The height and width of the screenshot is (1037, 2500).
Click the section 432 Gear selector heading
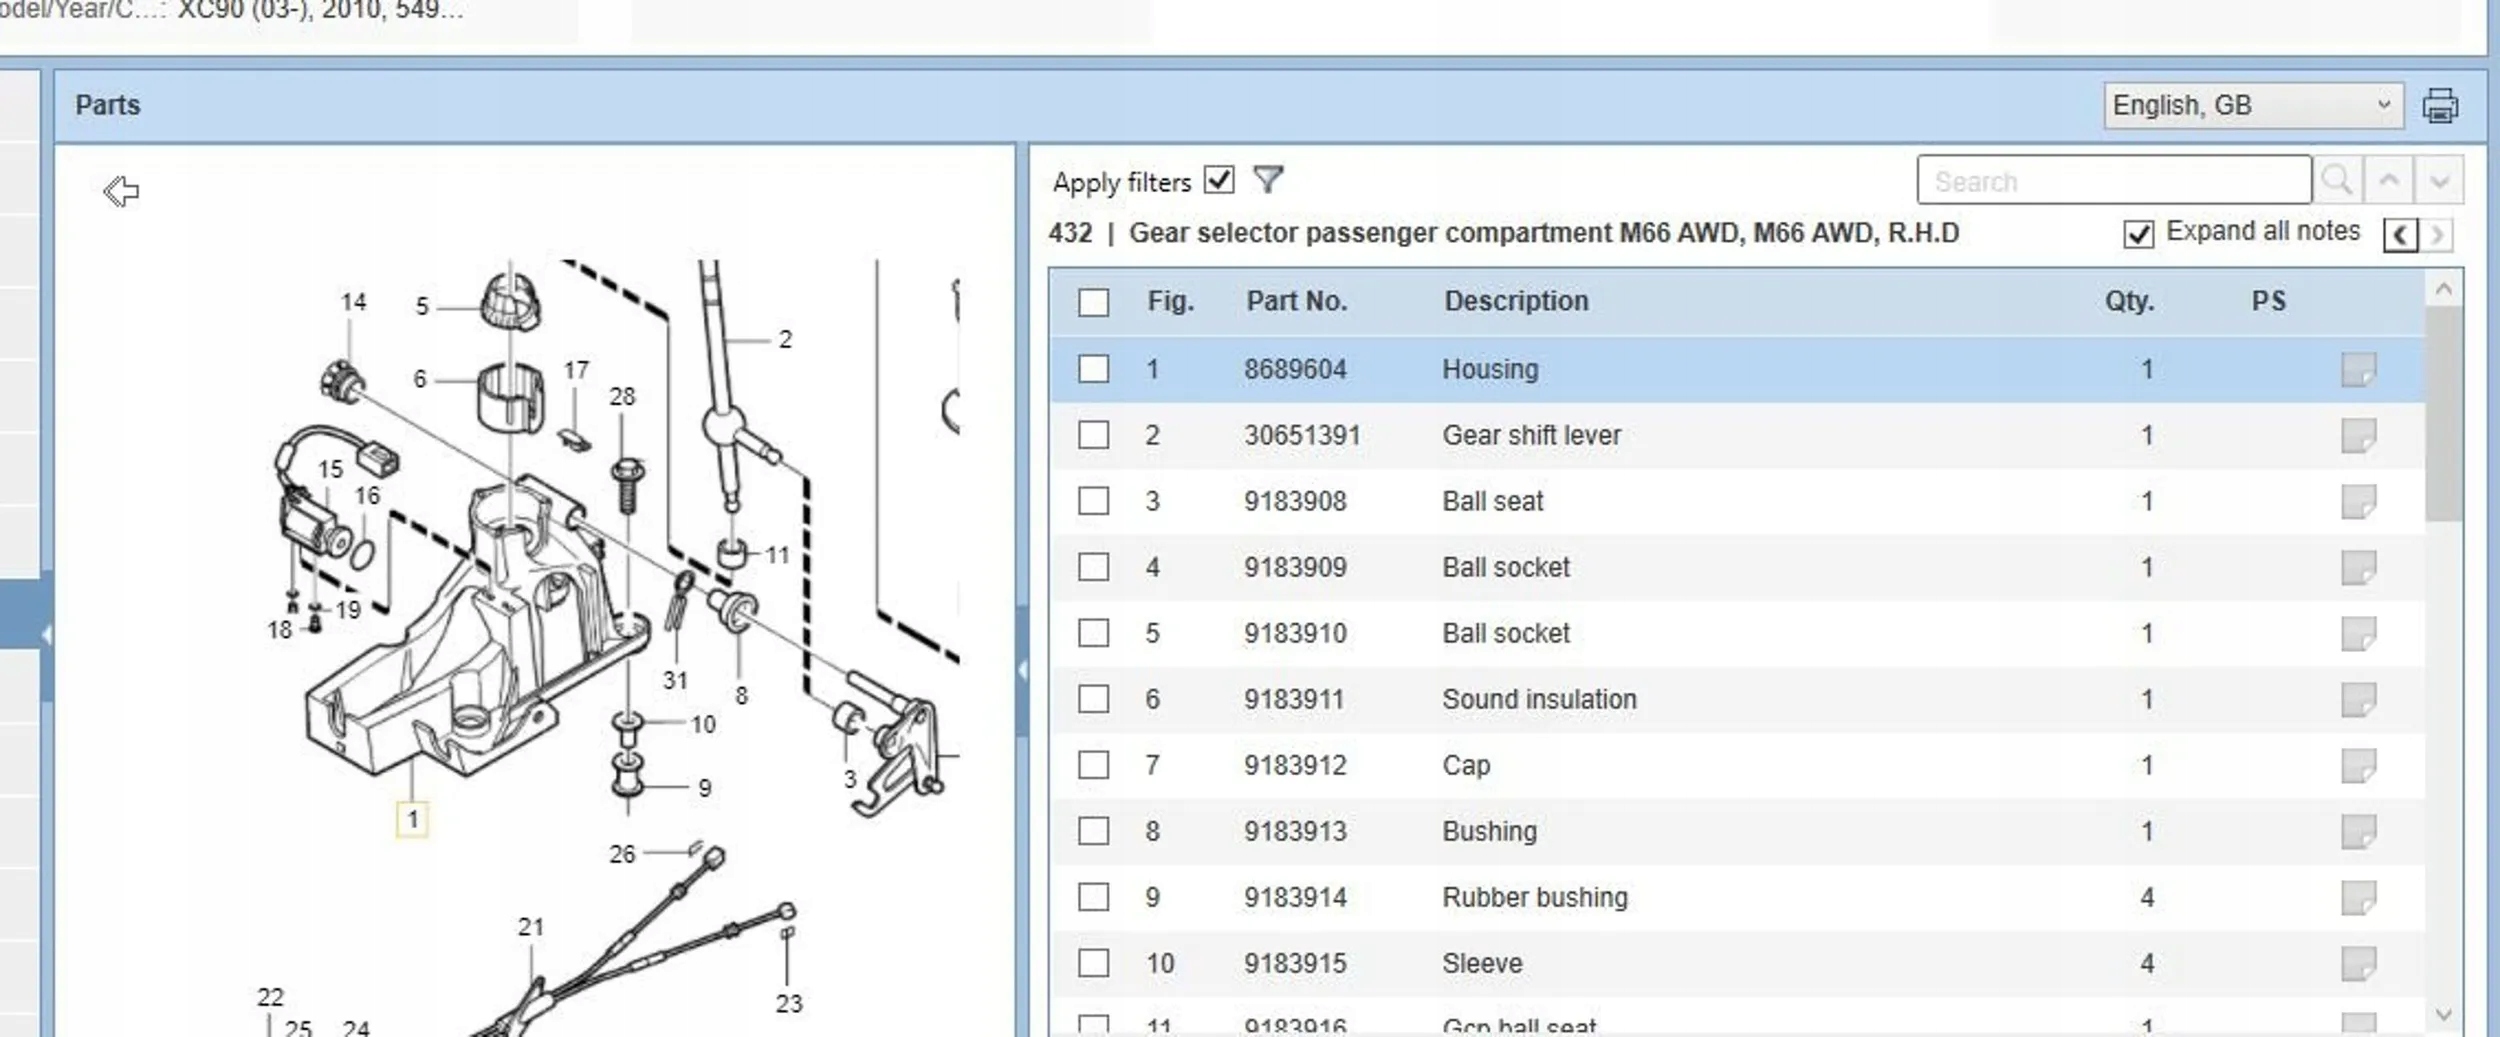[x=1503, y=233]
